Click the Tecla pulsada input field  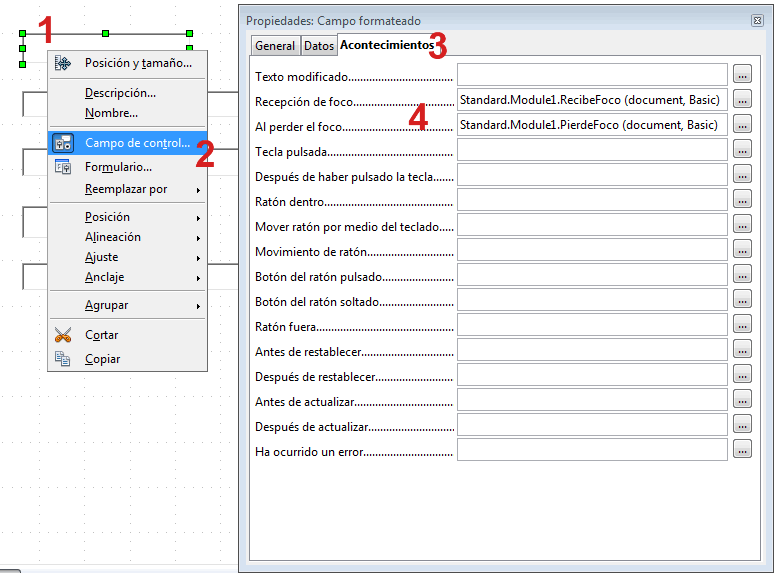592,150
